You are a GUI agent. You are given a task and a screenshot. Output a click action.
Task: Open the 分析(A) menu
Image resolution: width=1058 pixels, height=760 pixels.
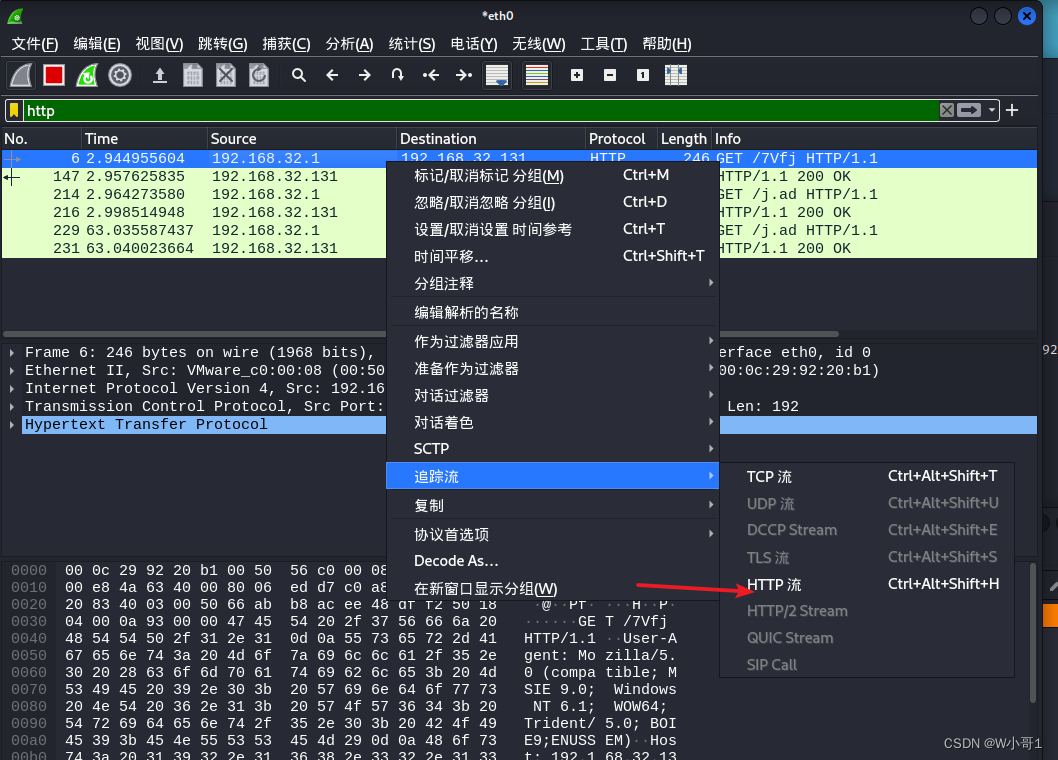coord(350,44)
